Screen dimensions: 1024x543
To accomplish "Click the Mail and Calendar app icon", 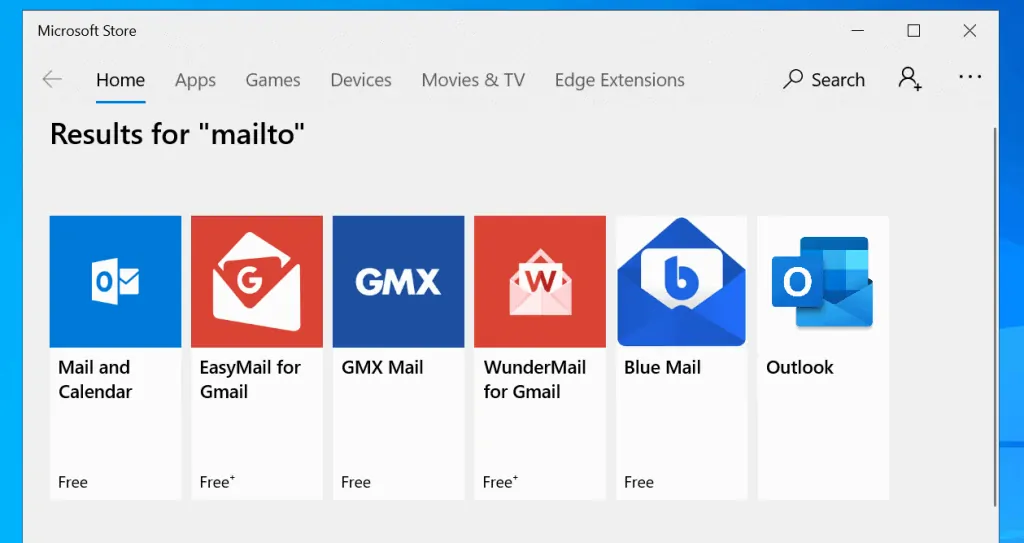I will click(115, 282).
